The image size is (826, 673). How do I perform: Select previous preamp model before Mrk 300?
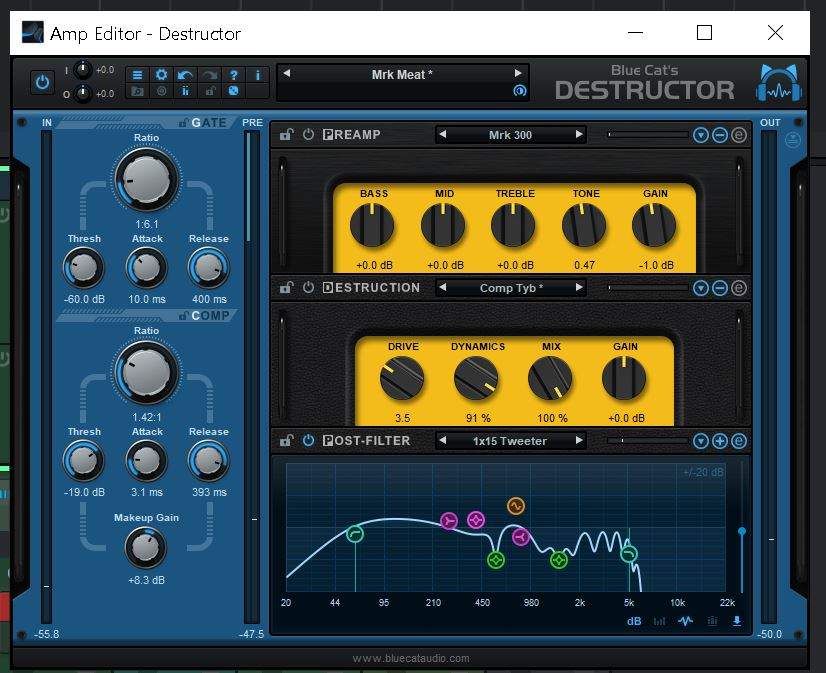point(442,134)
